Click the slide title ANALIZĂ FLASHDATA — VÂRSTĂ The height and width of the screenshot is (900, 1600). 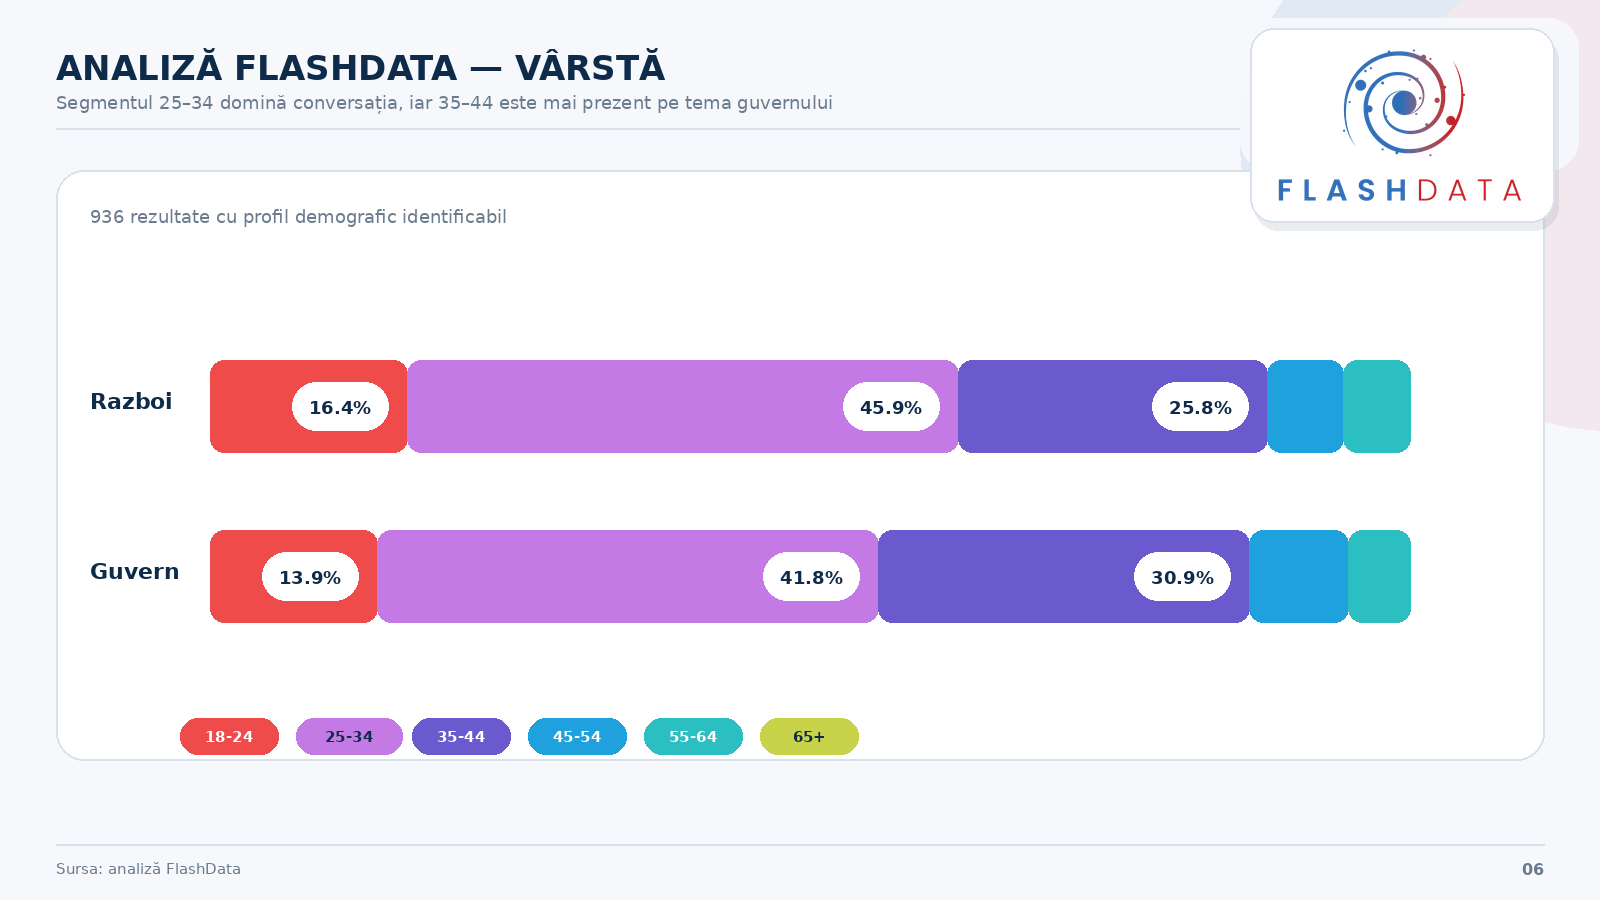coord(360,68)
